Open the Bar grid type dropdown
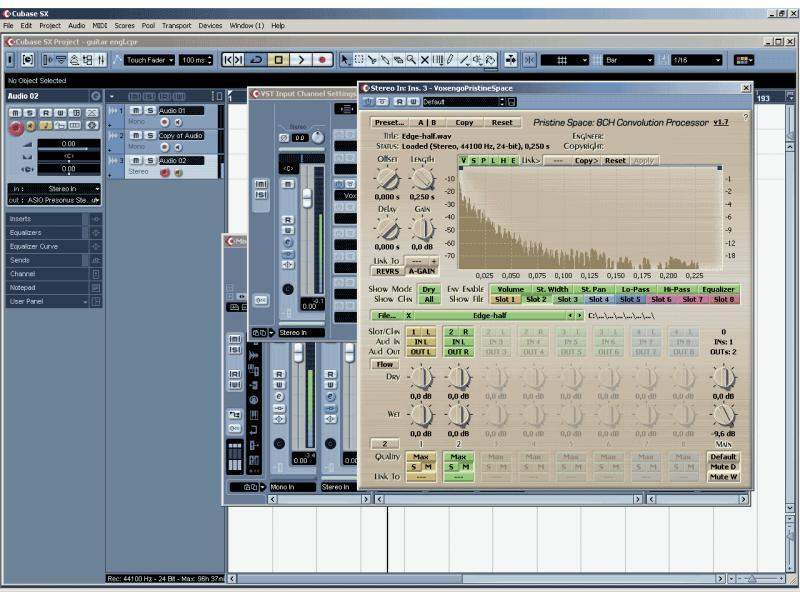Screen dimensions: 800x600 (630, 60)
